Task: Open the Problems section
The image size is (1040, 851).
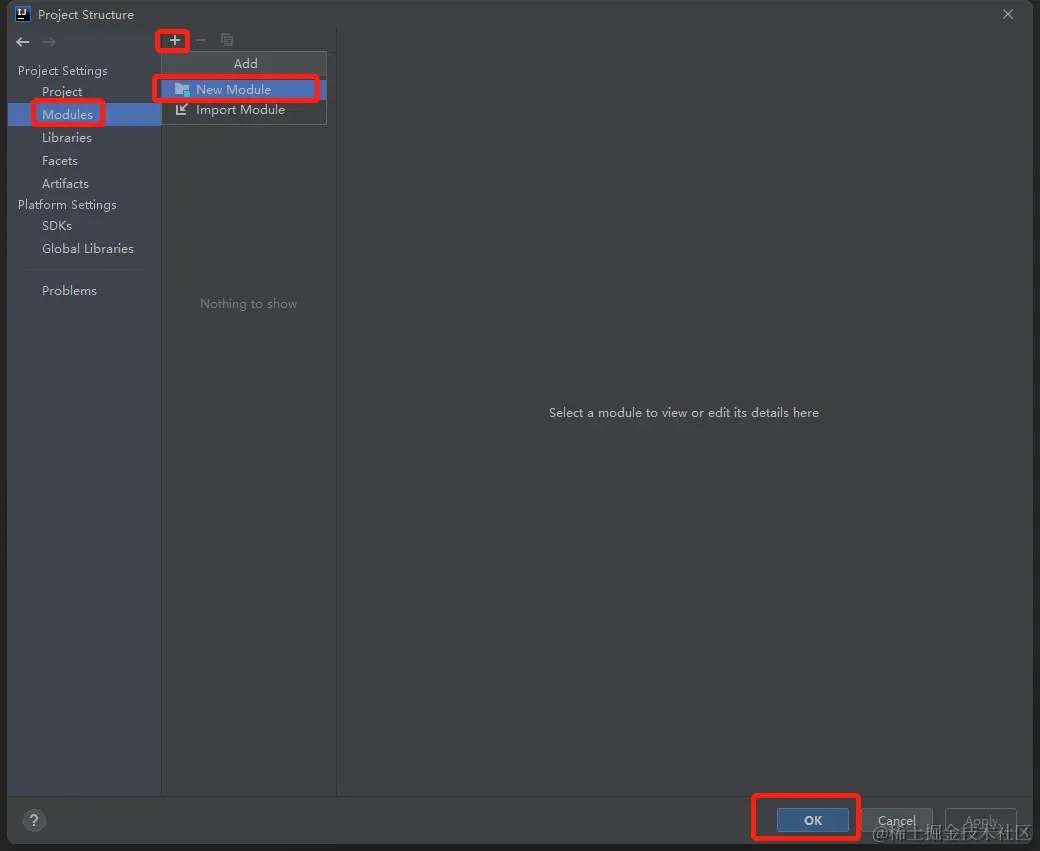Action: click(69, 291)
